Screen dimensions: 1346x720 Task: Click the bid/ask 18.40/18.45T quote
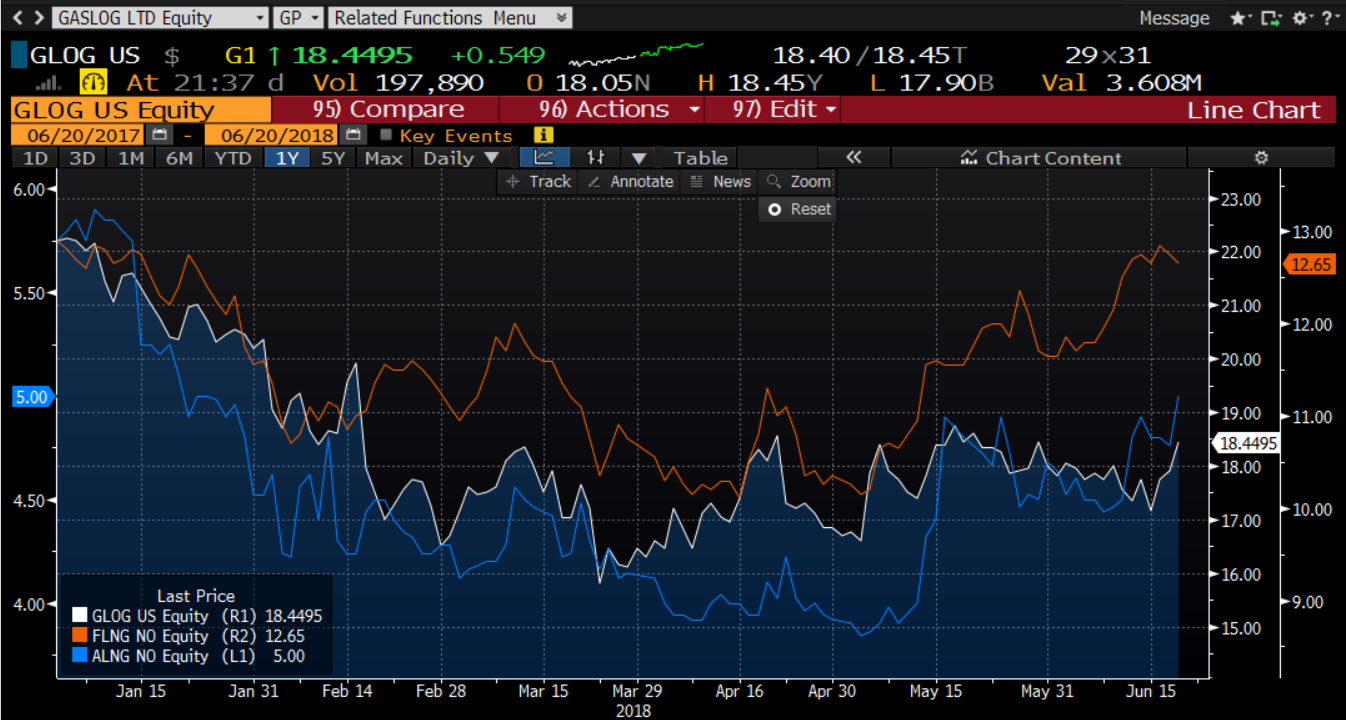(x=868, y=55)
